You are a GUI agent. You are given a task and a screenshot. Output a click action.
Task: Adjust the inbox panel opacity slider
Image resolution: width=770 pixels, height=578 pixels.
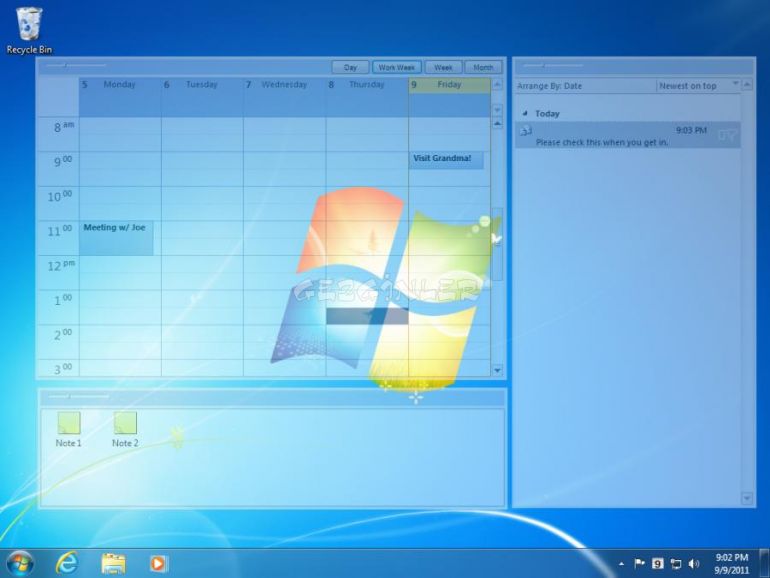[544, 65]
